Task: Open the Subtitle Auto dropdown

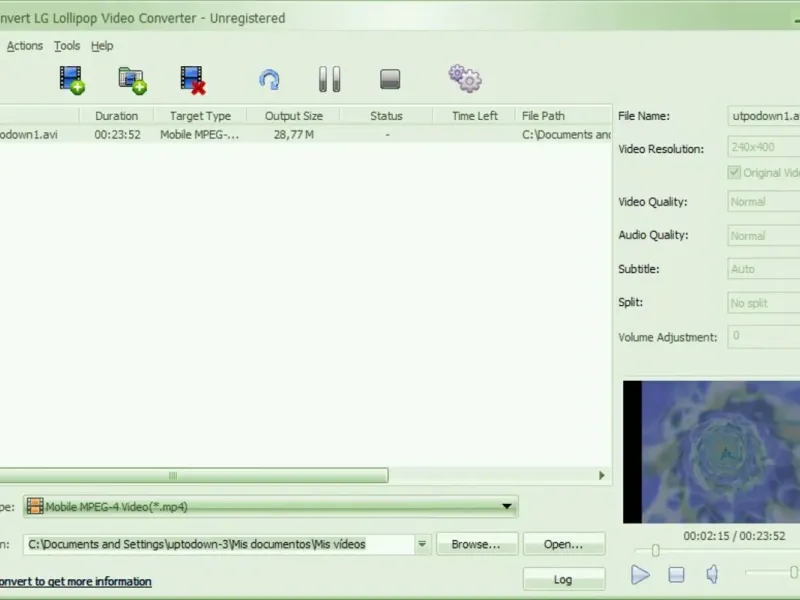Action: click(x=764, y=269)
